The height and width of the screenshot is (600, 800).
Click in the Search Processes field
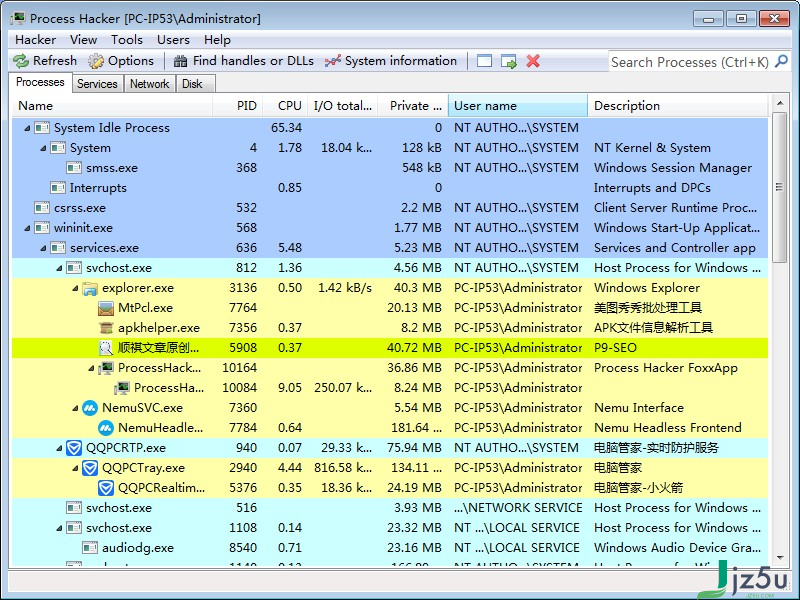pos(690,62)
